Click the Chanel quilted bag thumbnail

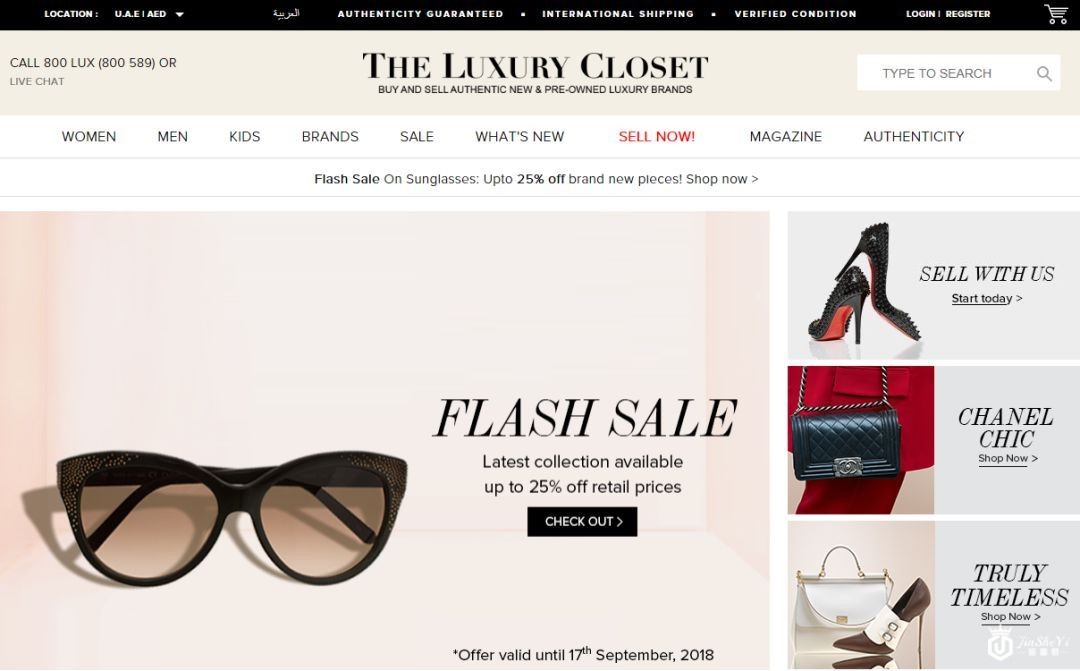(x=861, y=440)
